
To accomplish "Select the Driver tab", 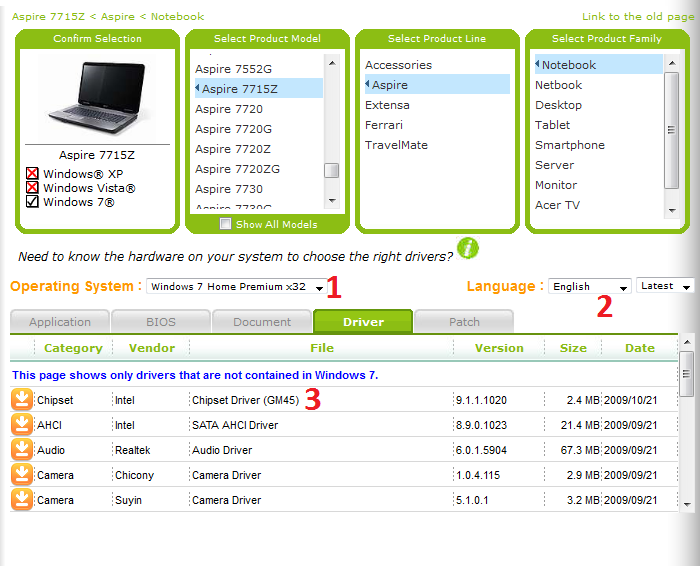I will (x=363, y=322).
